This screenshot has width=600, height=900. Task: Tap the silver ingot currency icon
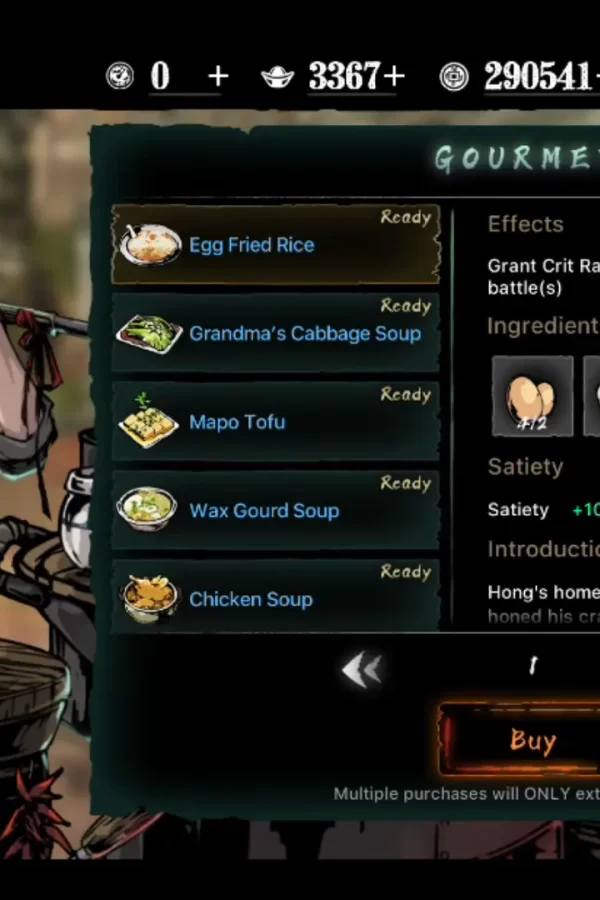pyautogui.click(x=277, y=76)
